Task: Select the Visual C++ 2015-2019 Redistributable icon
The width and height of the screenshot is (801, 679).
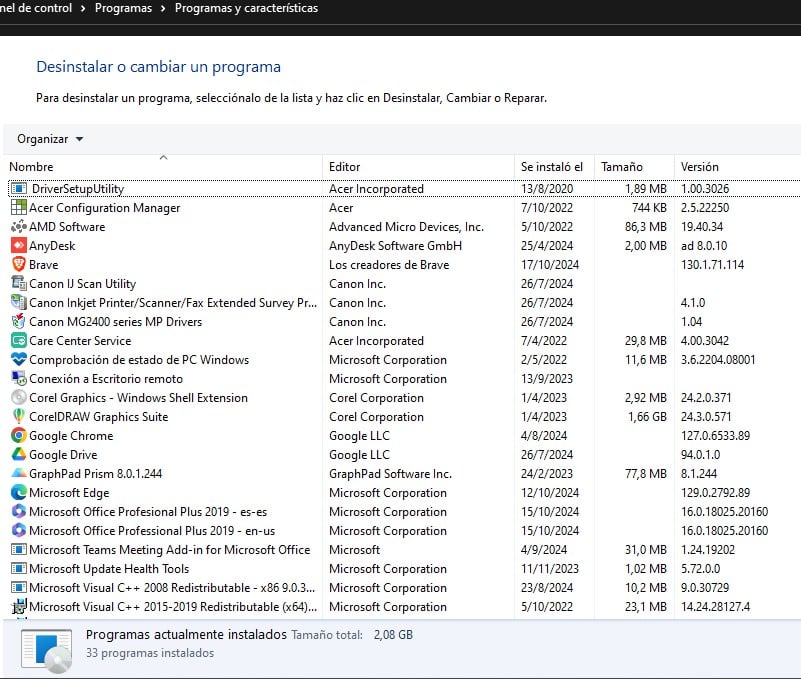Action: click(x=19, y=606)
